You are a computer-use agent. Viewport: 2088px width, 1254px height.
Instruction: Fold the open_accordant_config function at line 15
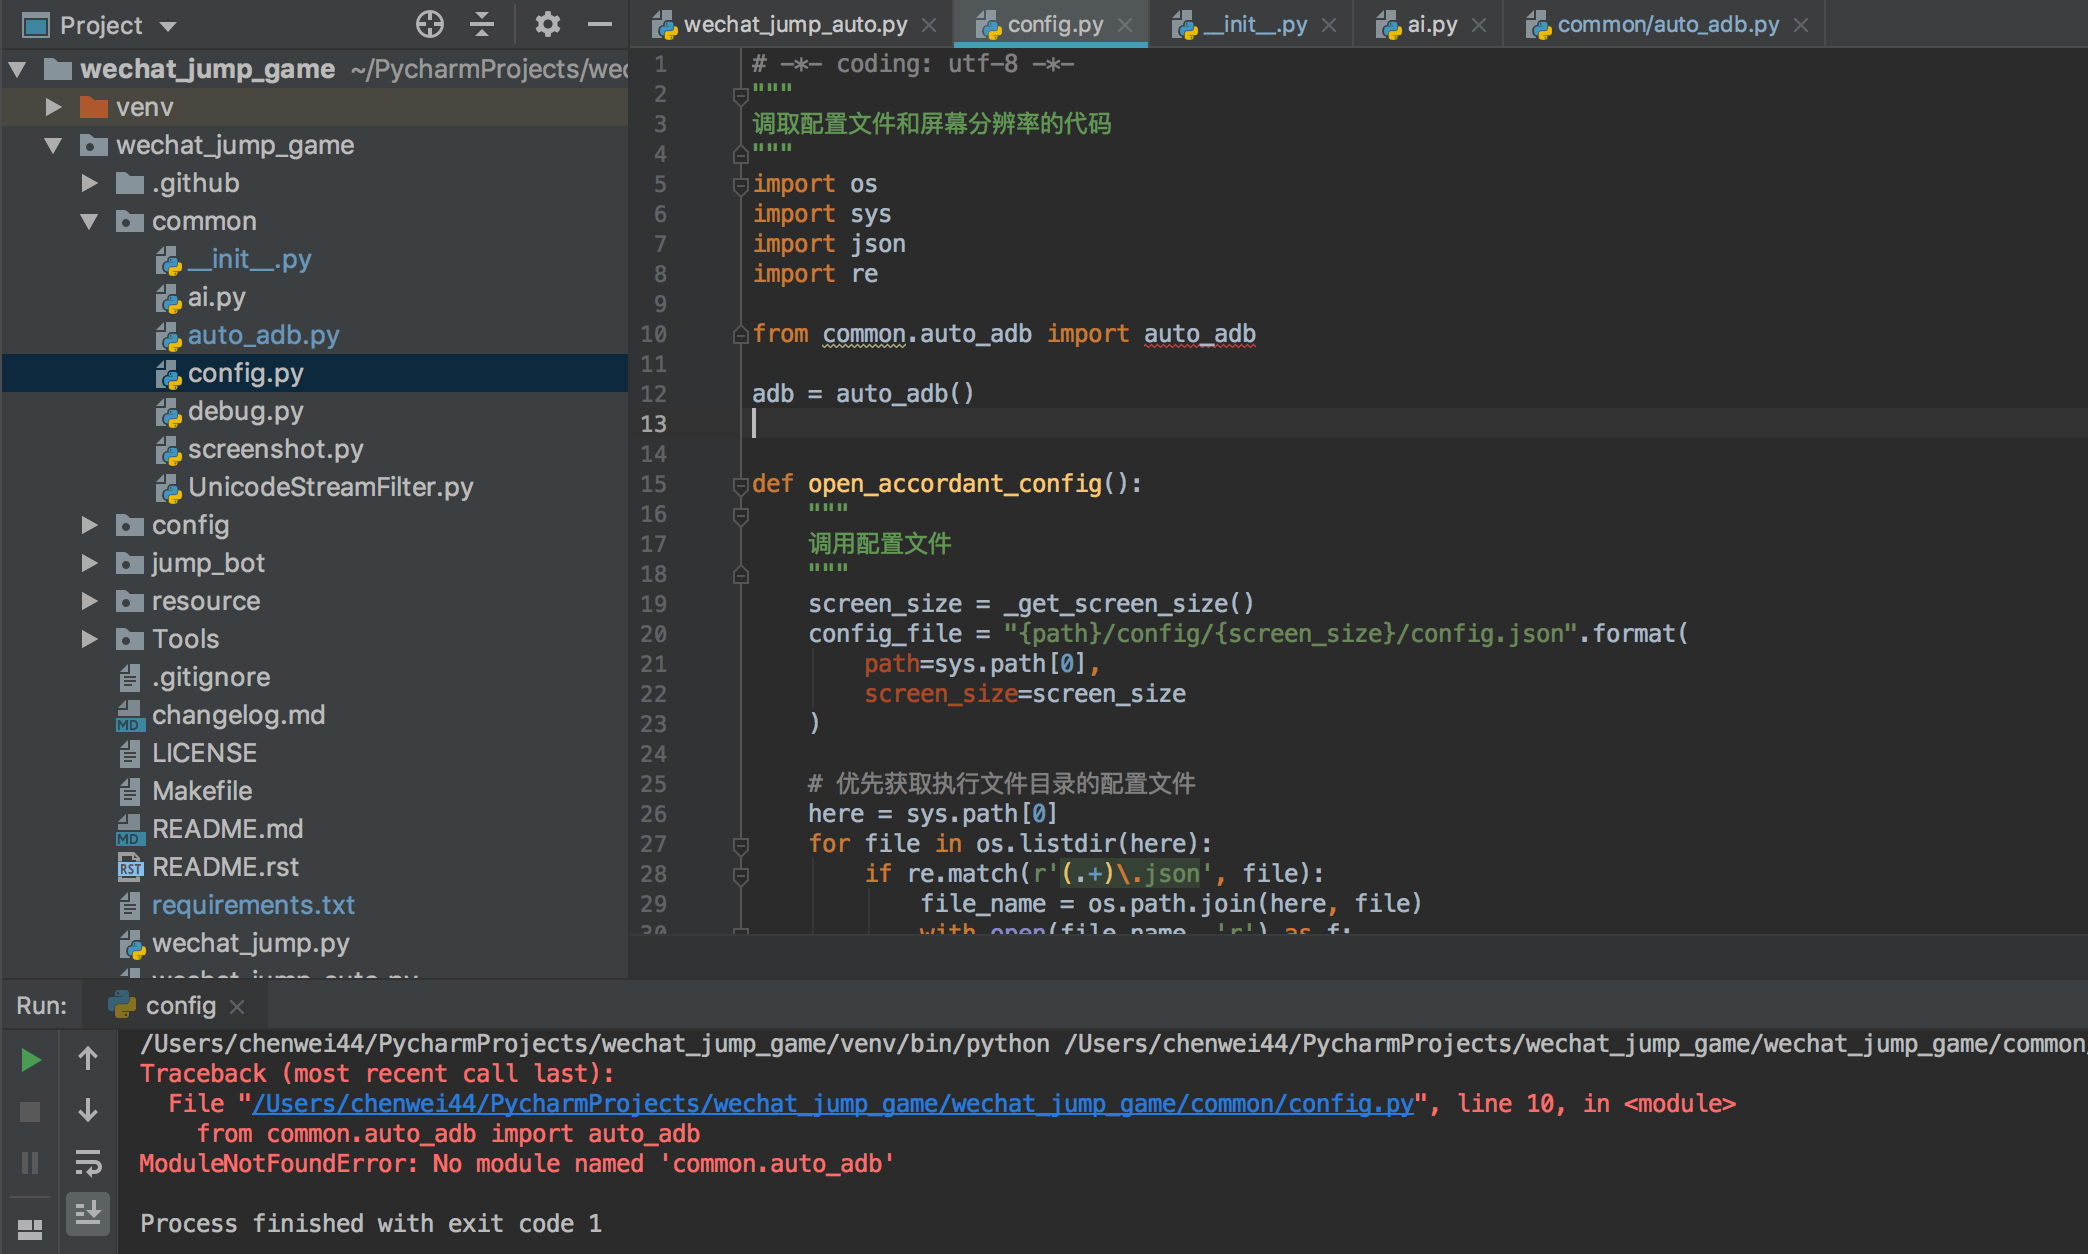tap(741, 485)
